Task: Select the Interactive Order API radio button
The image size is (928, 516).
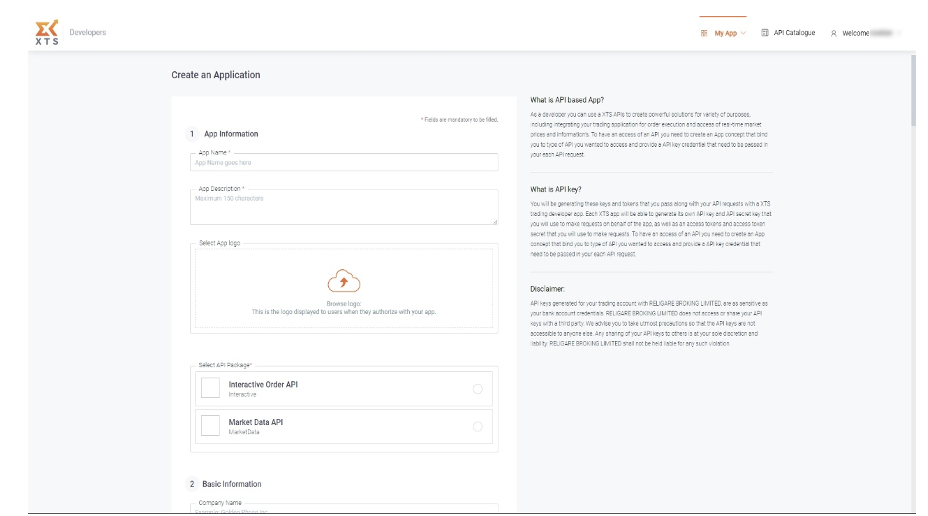Action: point(476,389)
